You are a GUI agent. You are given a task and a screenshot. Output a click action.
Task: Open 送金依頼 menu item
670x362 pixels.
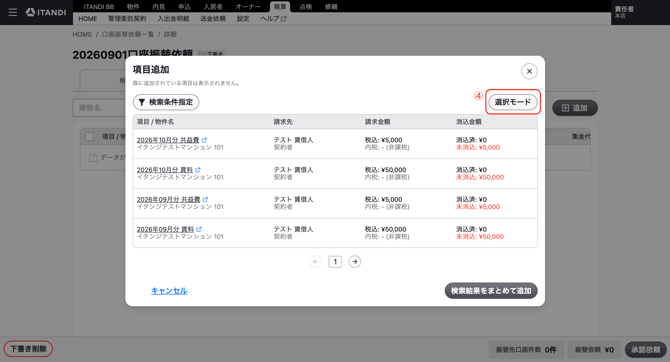213,18
